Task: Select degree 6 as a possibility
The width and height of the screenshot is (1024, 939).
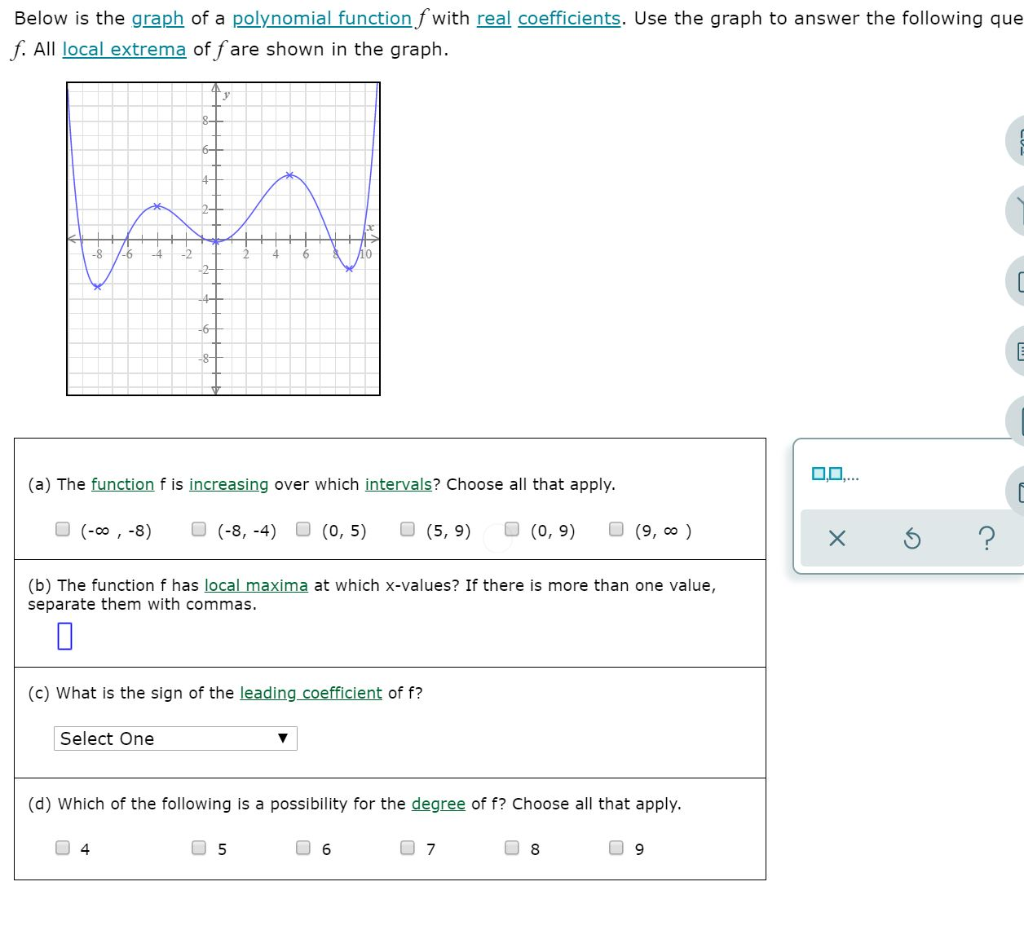Action: click(302, 847)
